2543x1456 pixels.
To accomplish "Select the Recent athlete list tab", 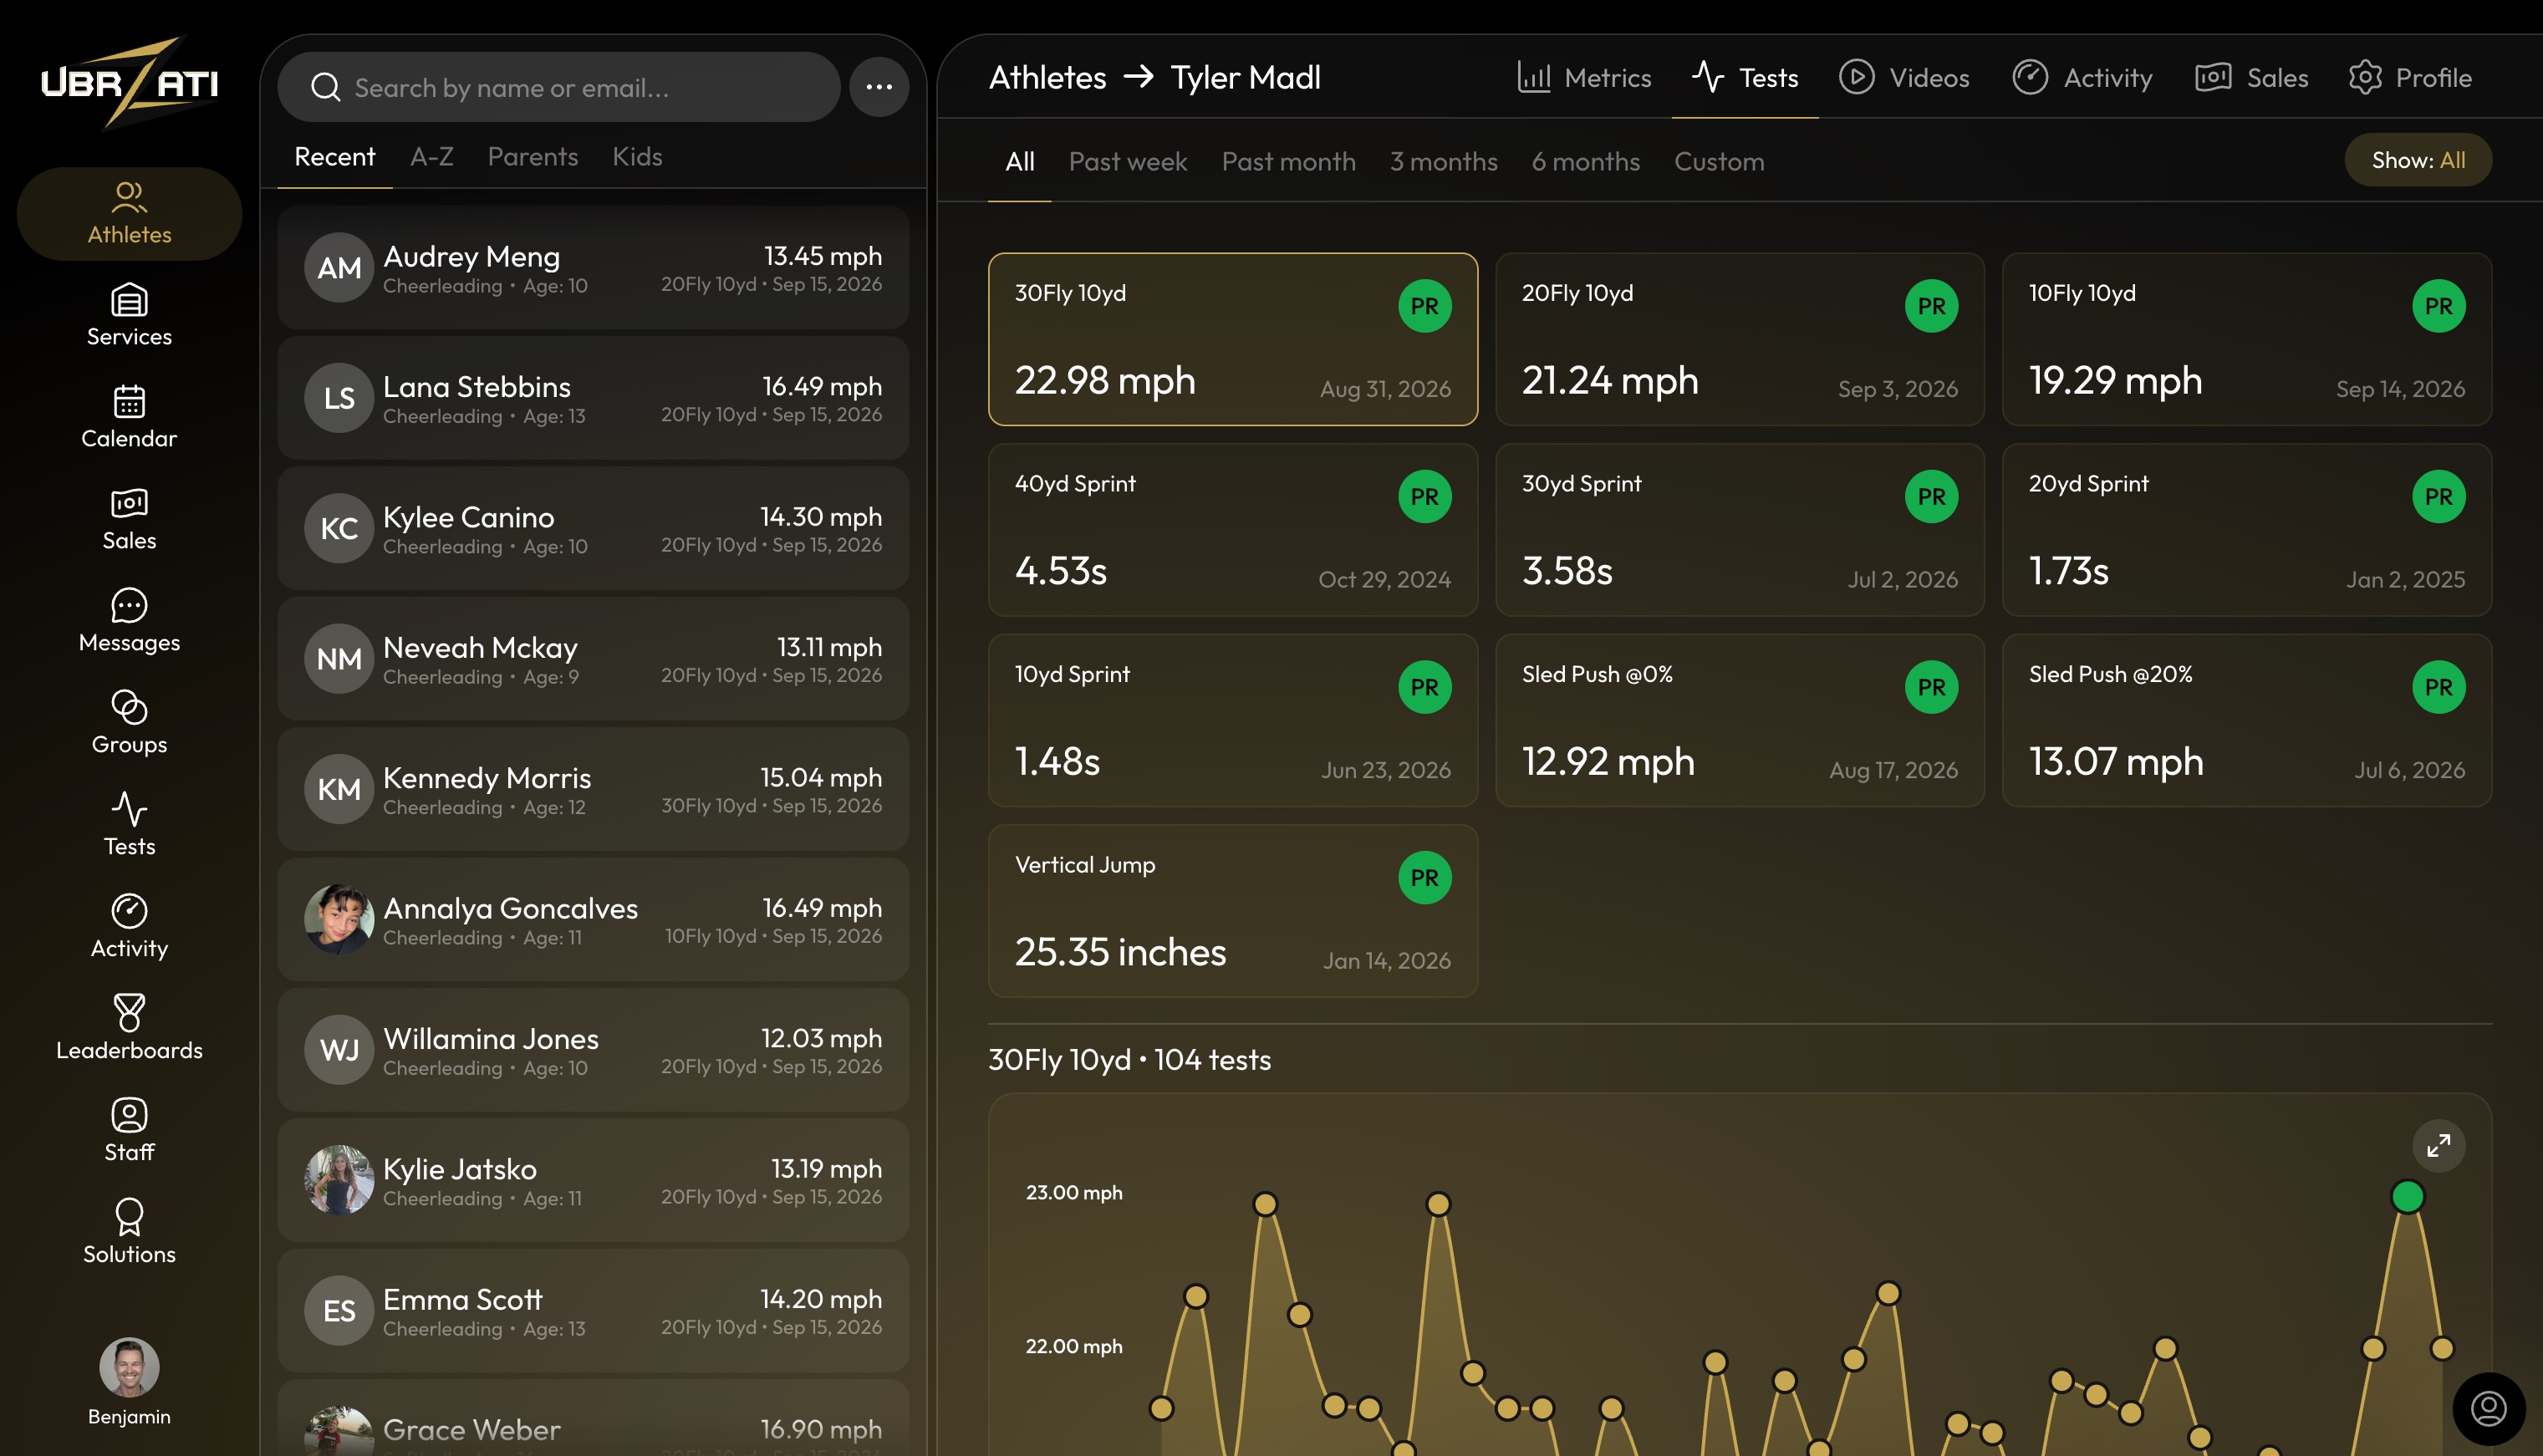I will click(x=334, y=156).
